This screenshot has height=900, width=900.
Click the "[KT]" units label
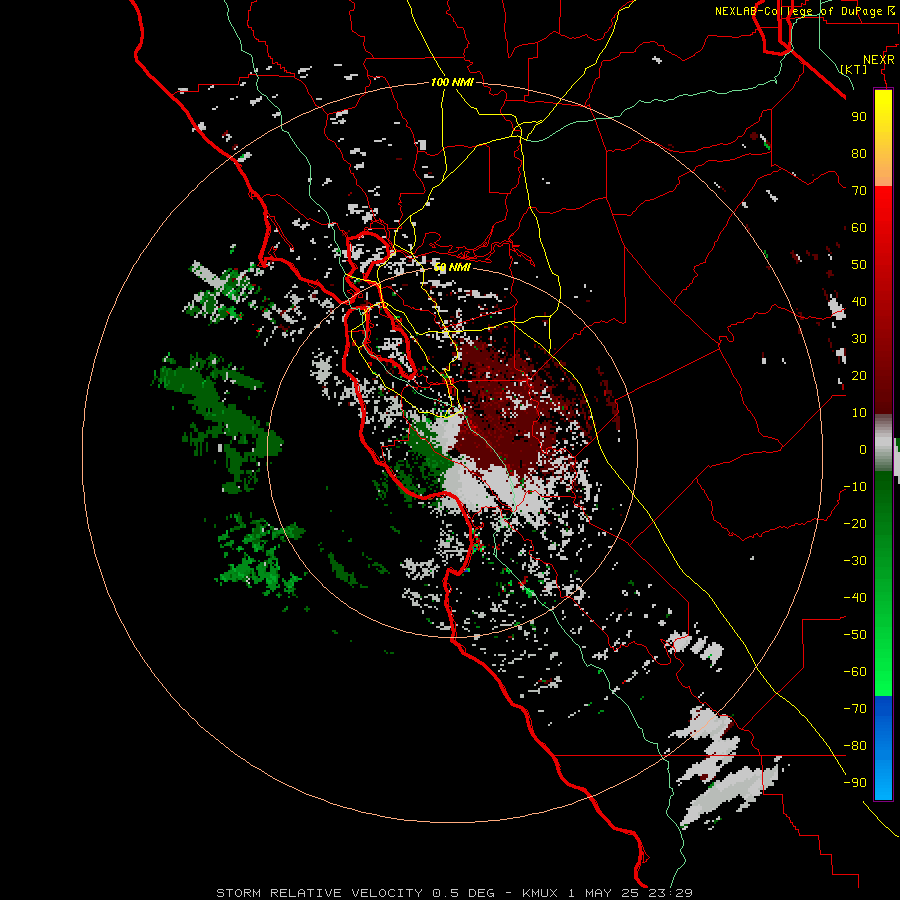click(x=854, y=69)
